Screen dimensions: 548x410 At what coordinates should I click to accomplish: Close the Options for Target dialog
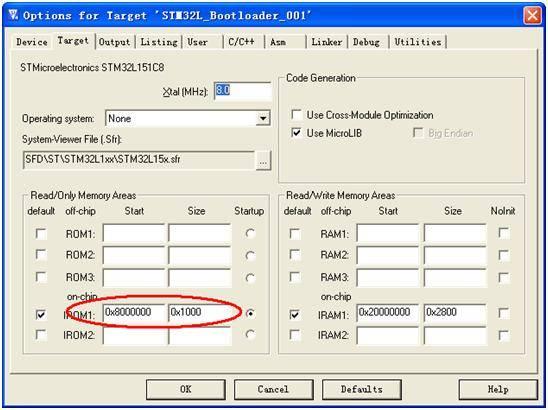pyautogui.click(x=532, y=15)
